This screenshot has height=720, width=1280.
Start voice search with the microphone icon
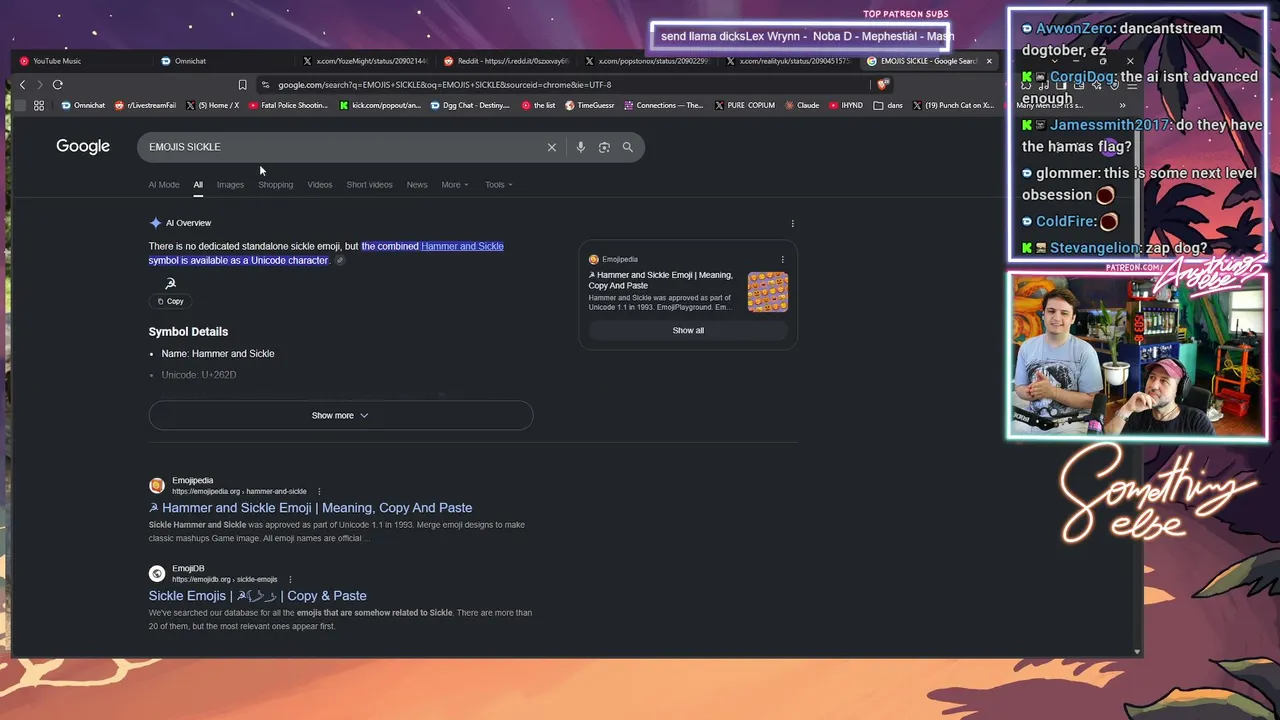580,147
